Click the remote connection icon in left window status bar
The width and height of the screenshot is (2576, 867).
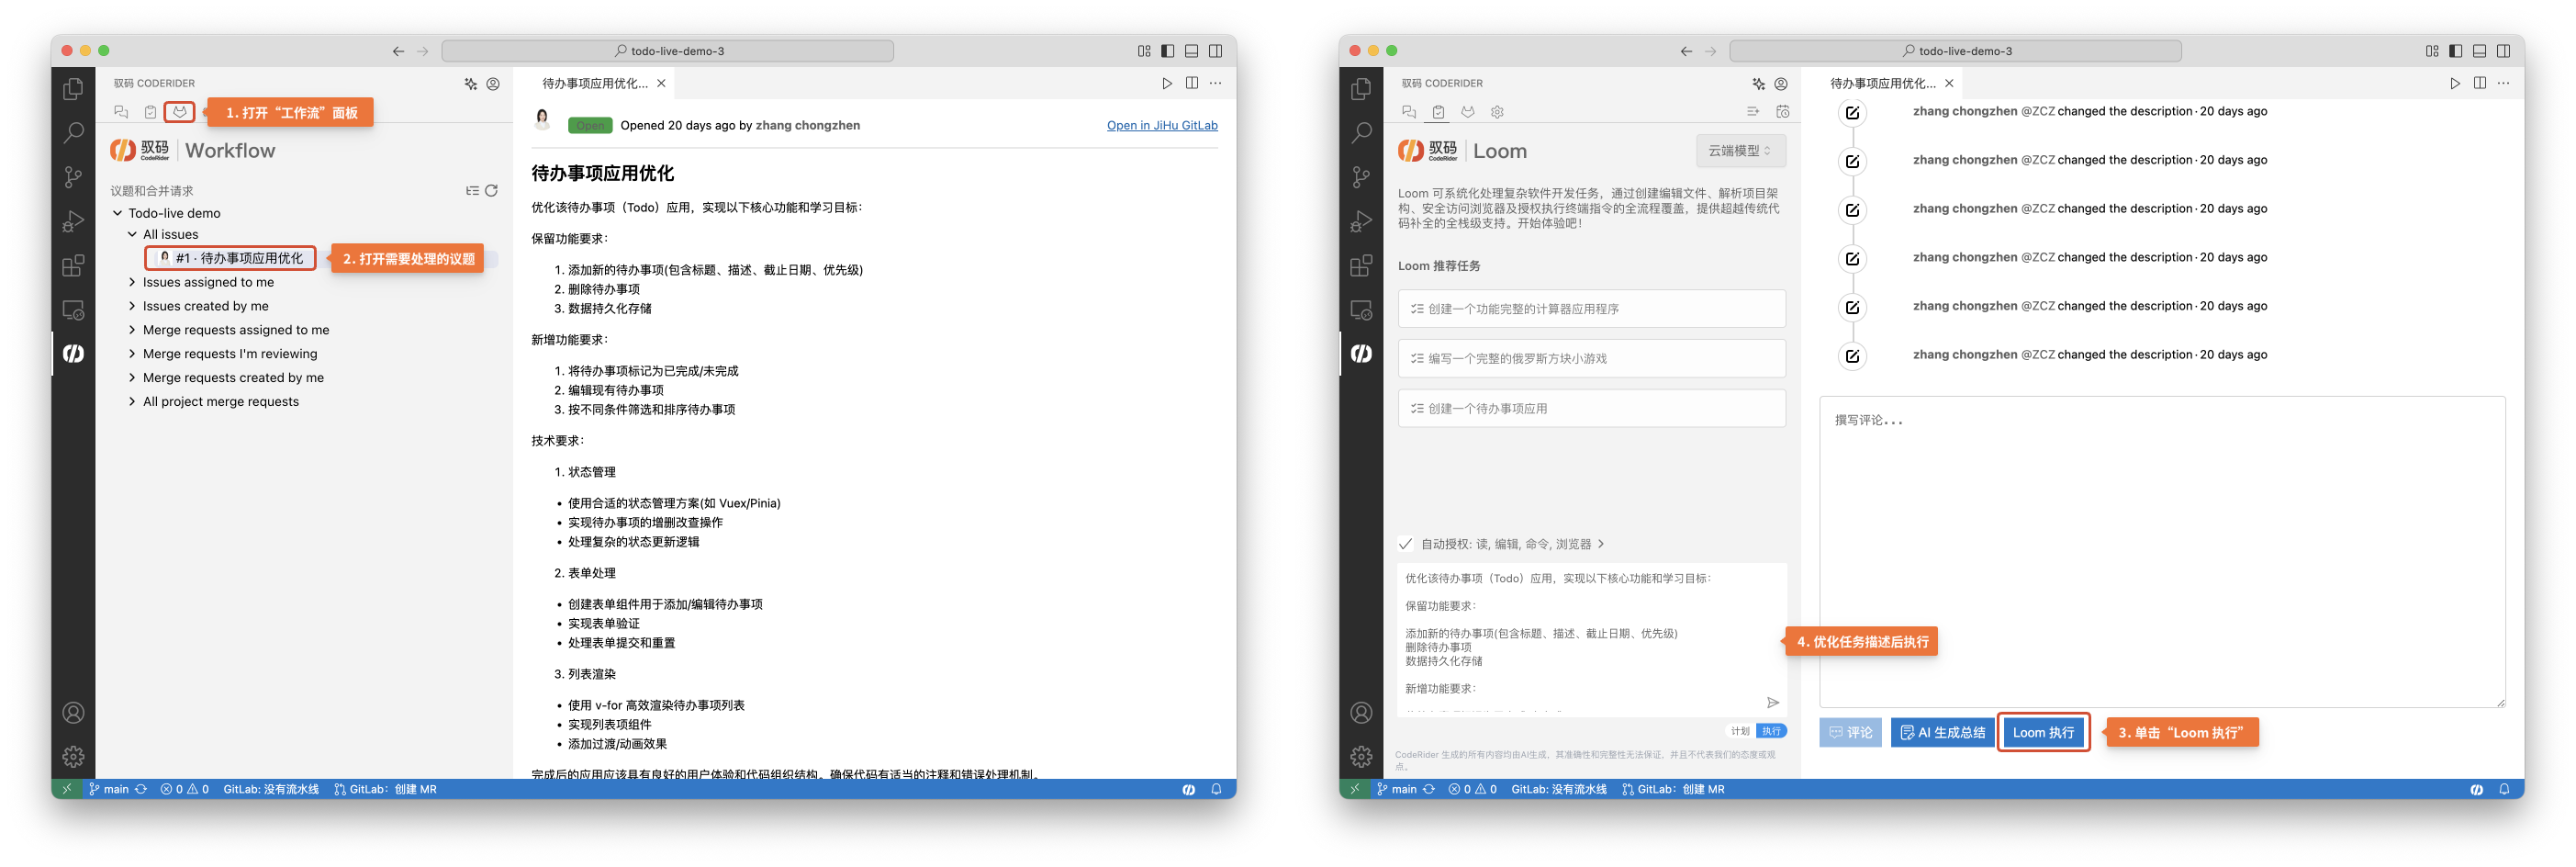[67, 789]
